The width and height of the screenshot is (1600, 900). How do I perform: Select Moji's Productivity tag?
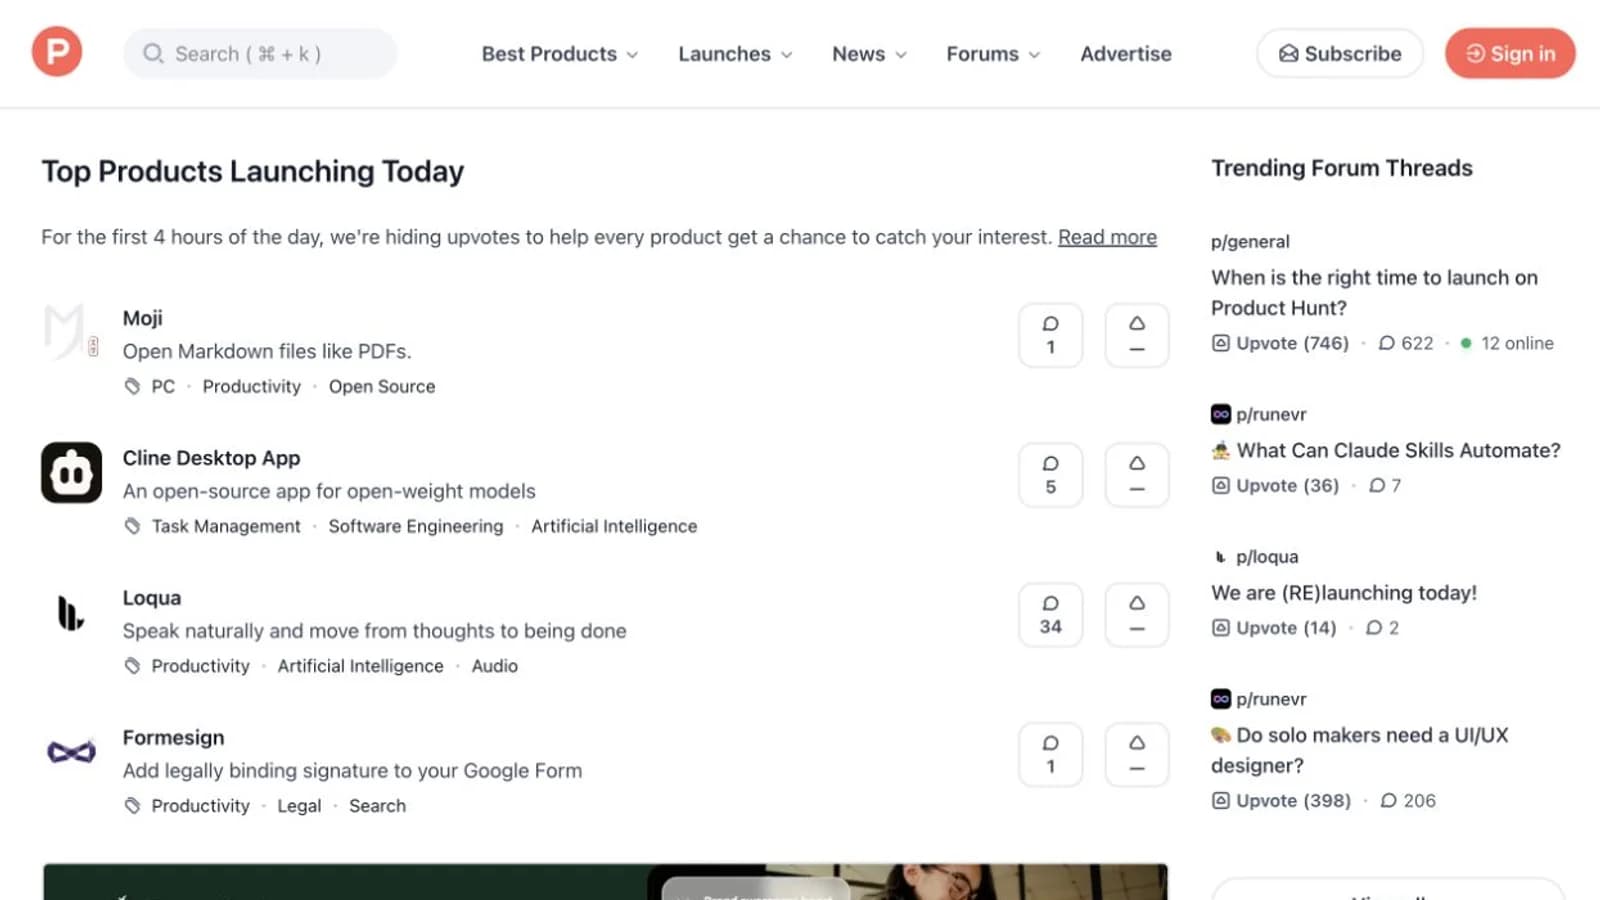click(x=251, y=386)
